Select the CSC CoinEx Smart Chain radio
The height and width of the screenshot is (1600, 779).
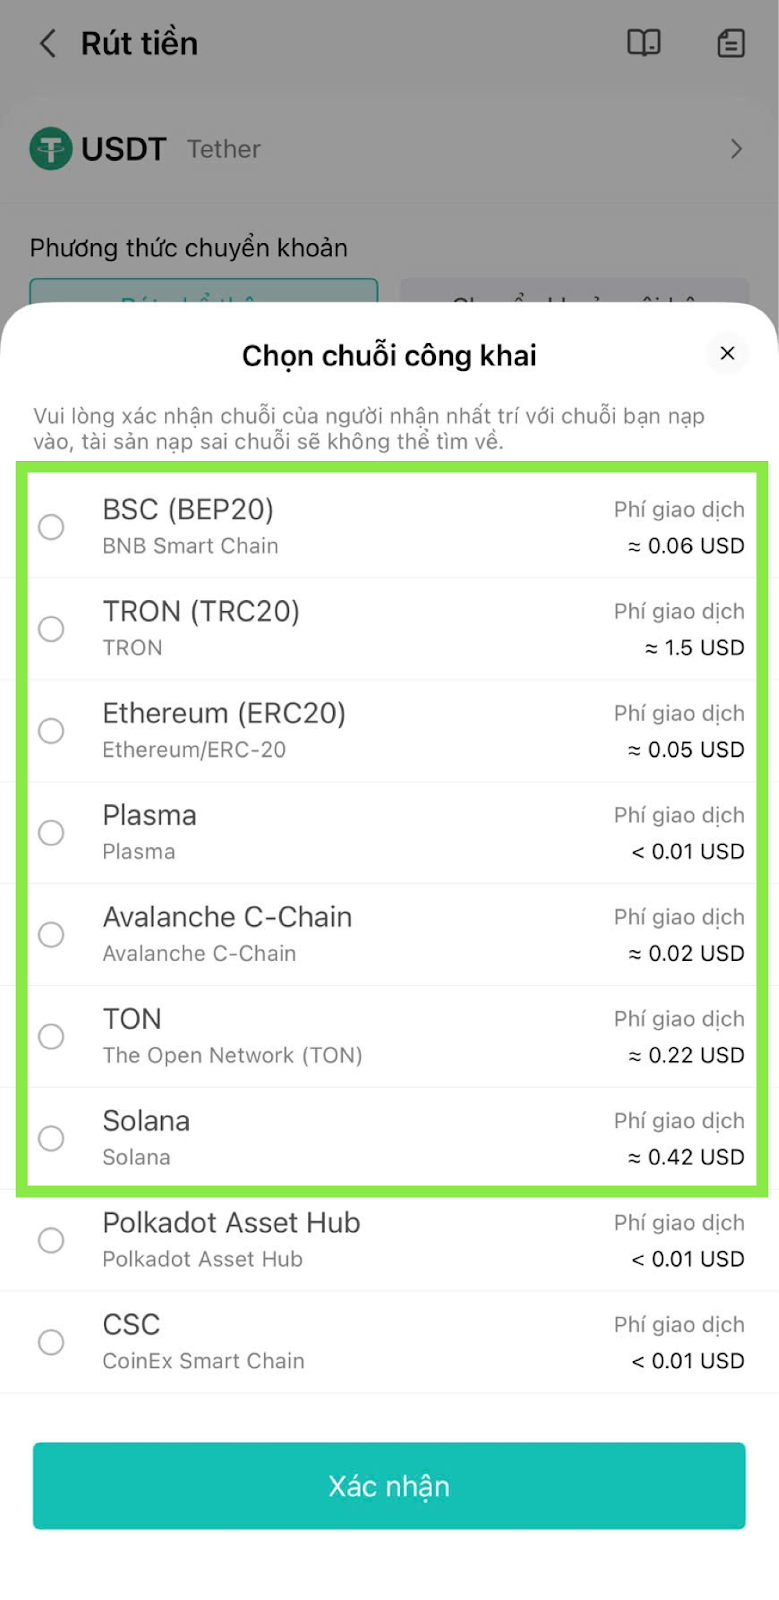point(51,1343)
